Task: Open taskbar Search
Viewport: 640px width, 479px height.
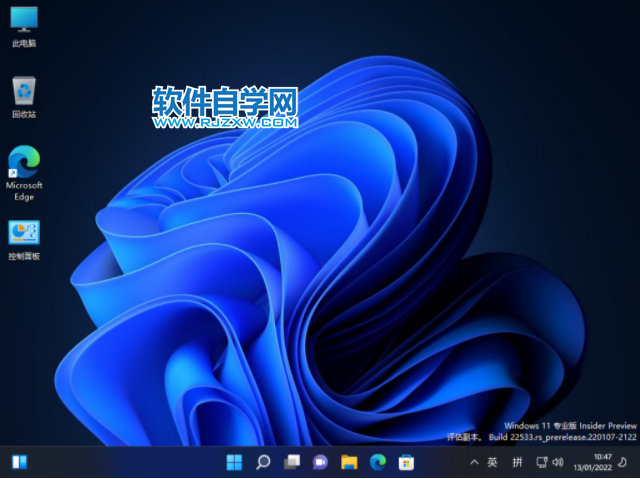Action: point(263,462)
